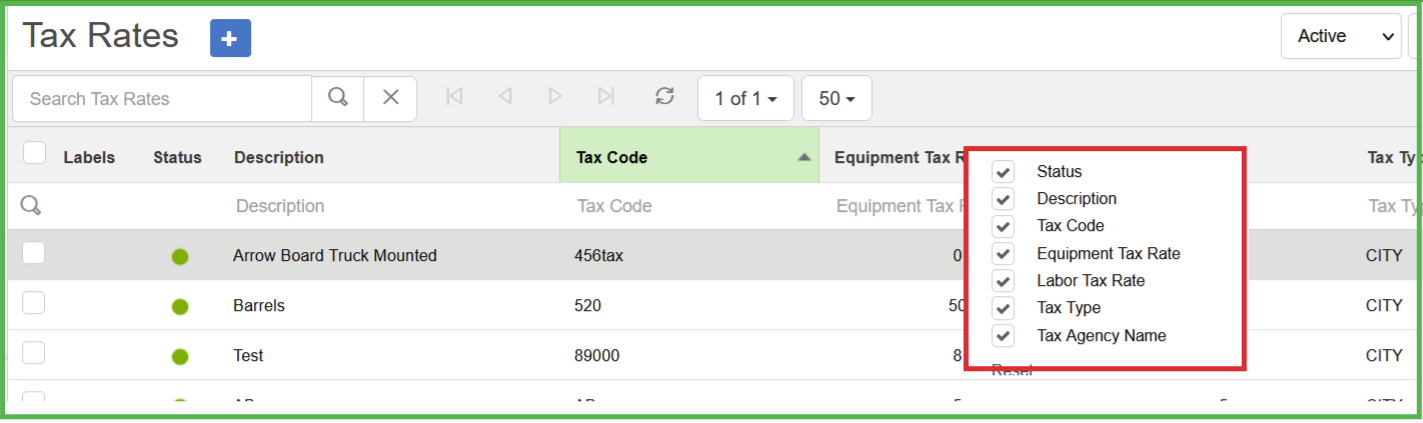Go to previous page arrow icon
Image resolution: width=1423 pixels, height=423 pixels.
pos(505,97)
